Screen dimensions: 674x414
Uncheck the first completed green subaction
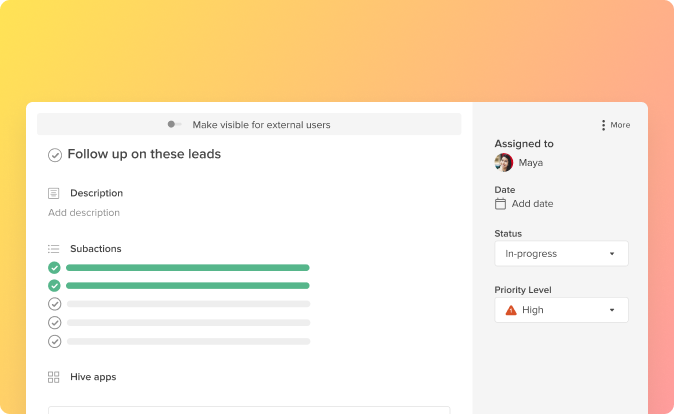[54, 268]
